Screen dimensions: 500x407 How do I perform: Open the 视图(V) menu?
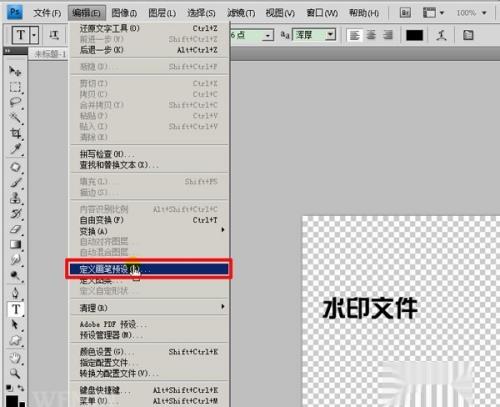280,13
